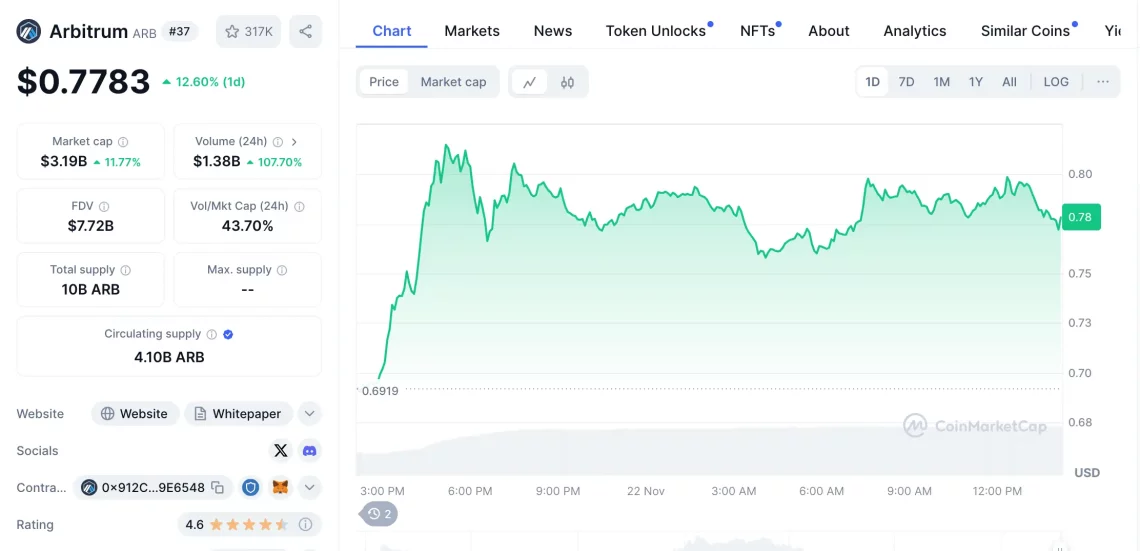Set chart range to 1D
Viewport: 1140px width, 551px height.
[x=872, y=81]
